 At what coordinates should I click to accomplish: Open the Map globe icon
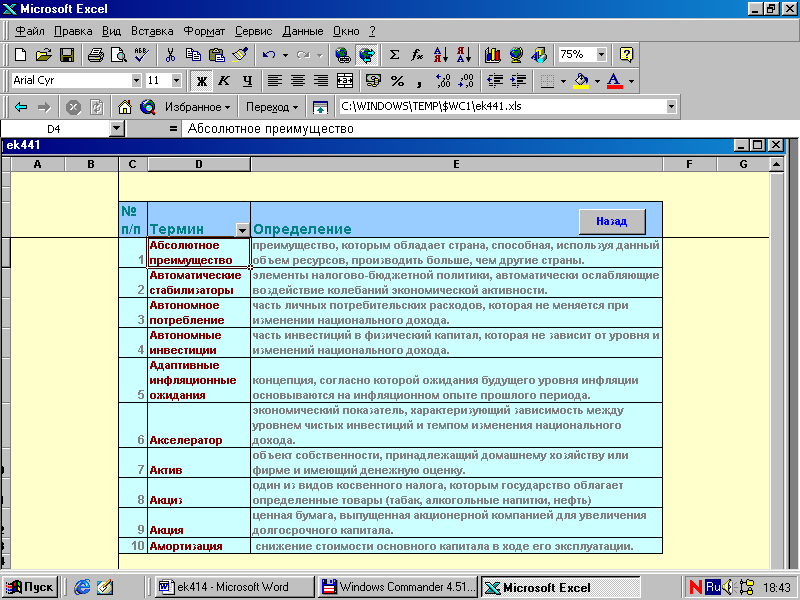(x=516, y=55)
